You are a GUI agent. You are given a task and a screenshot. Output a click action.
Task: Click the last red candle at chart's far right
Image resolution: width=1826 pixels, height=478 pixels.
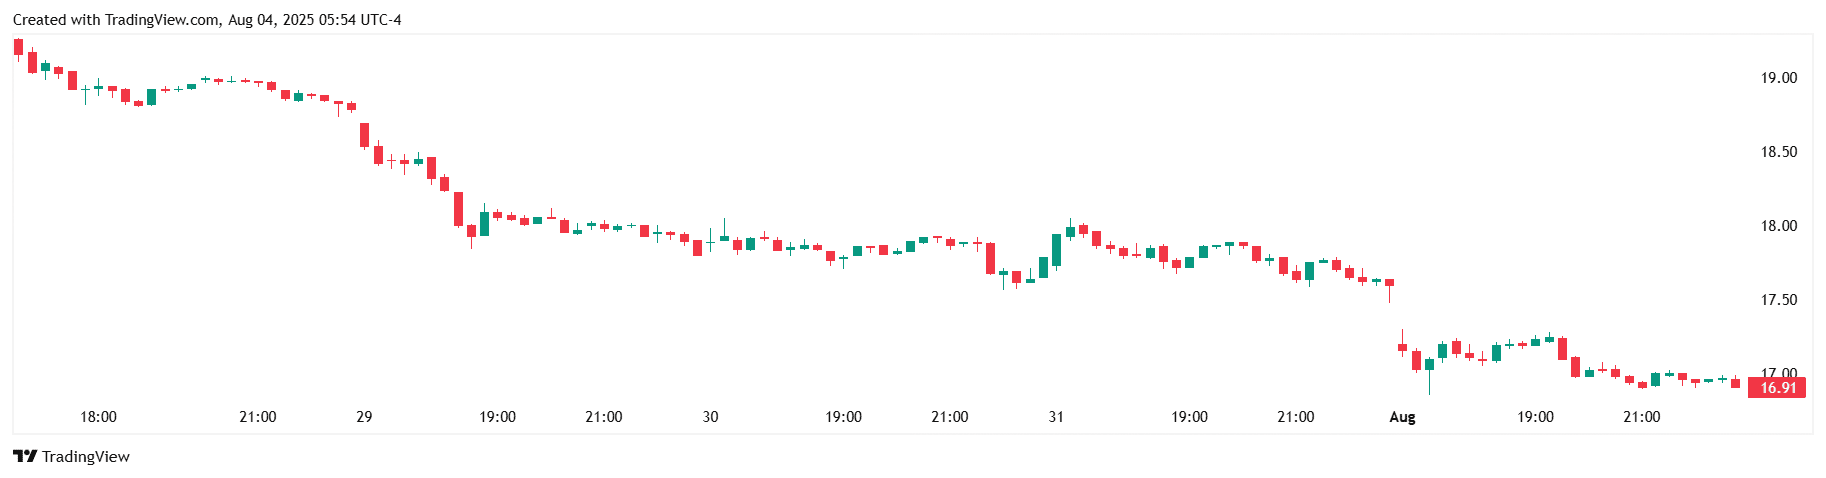tap(1735, 383)
